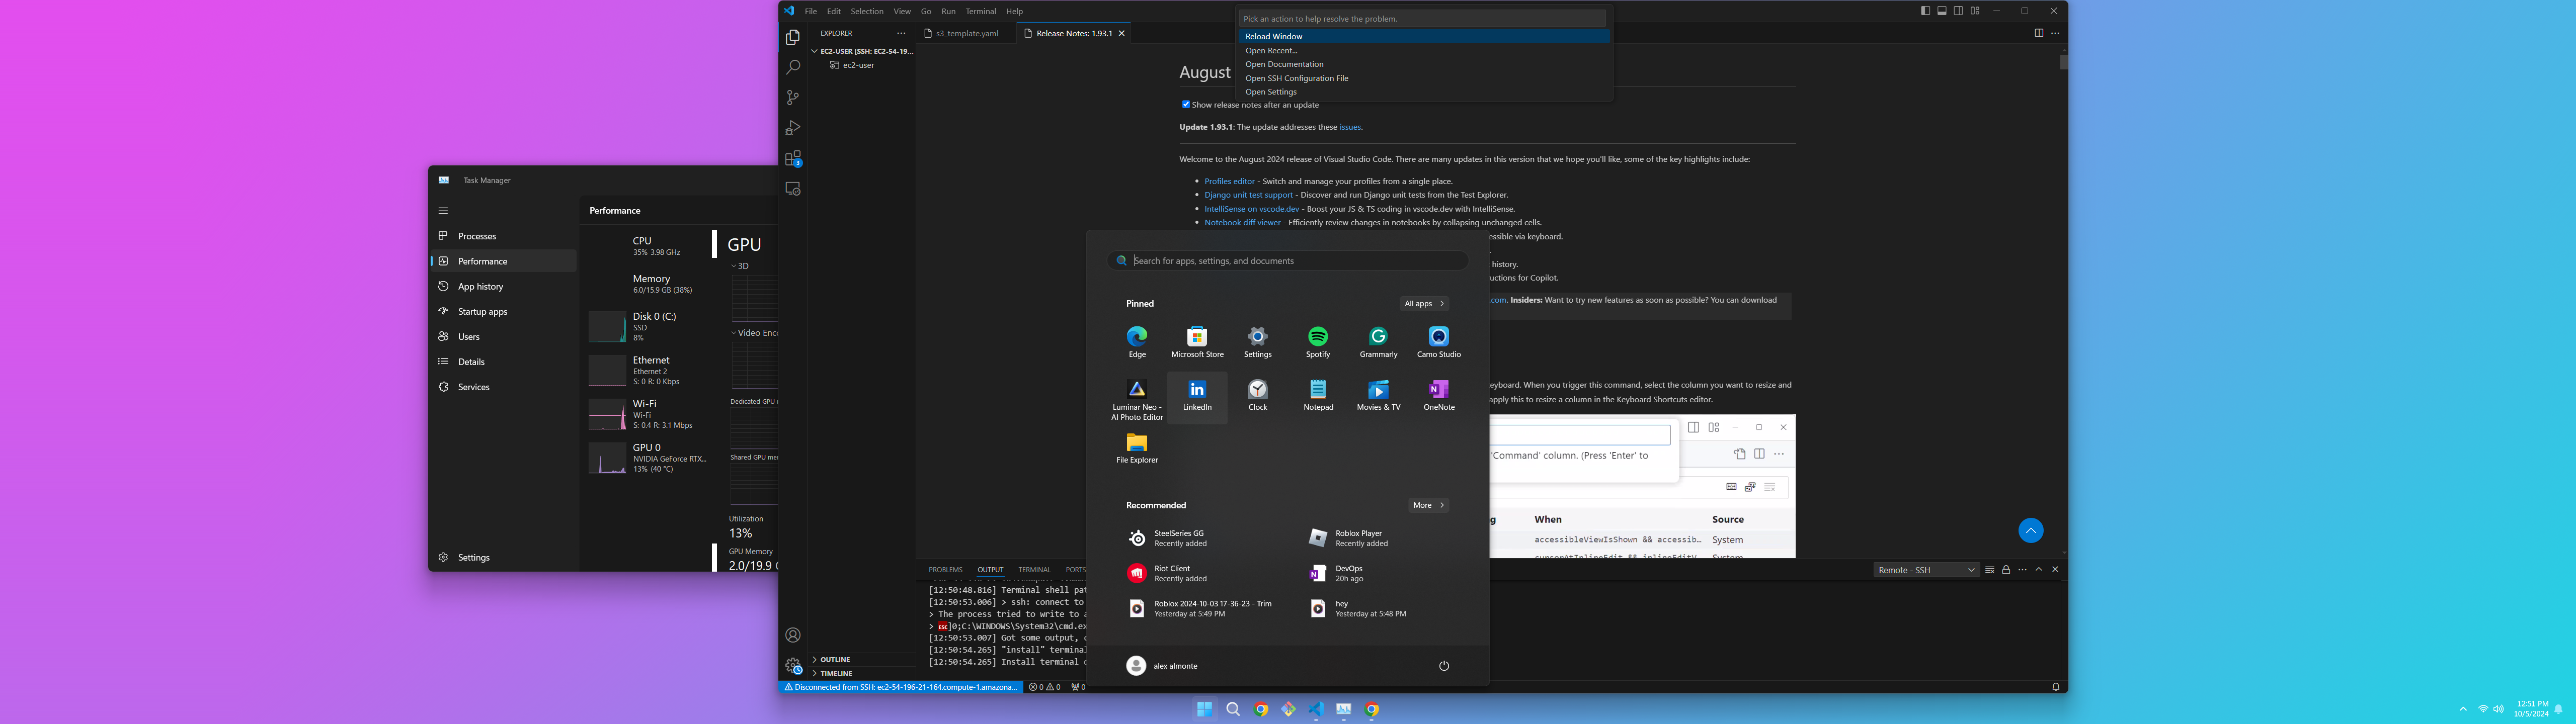This screenshot has height=724, width=2576.
Task: Toggle the output scroll lock icon
Action: click(2006, 570)
